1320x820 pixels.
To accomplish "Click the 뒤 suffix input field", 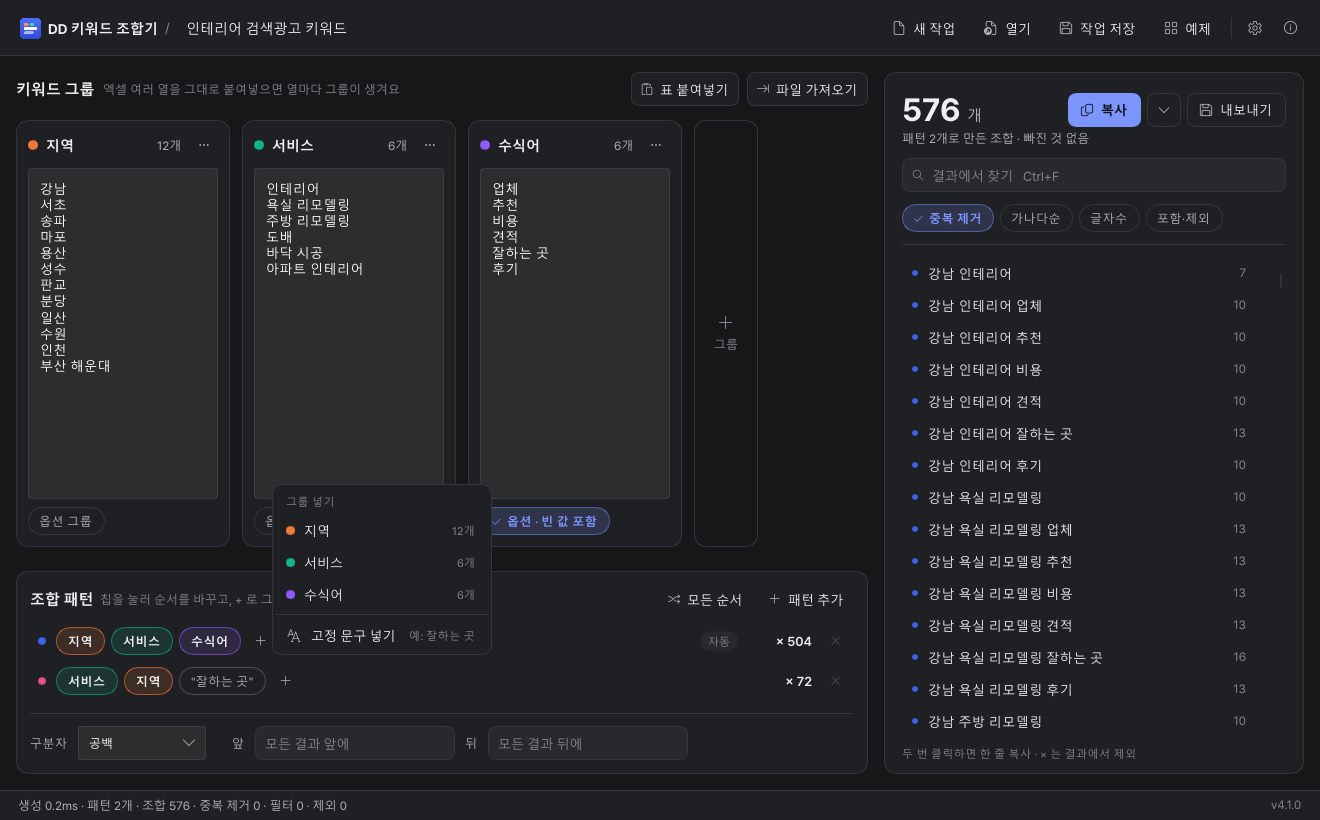I will click(588, 743).
